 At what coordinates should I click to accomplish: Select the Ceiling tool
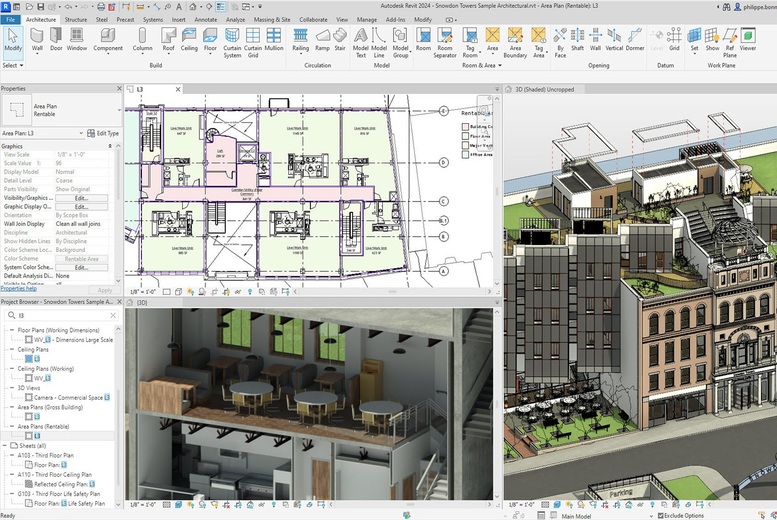[x=189, y=40]
